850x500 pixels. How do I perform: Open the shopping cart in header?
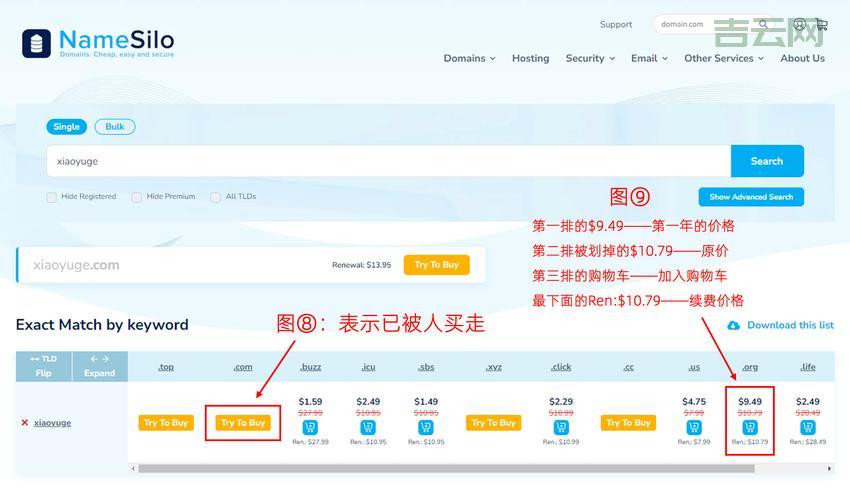(821, 24)
